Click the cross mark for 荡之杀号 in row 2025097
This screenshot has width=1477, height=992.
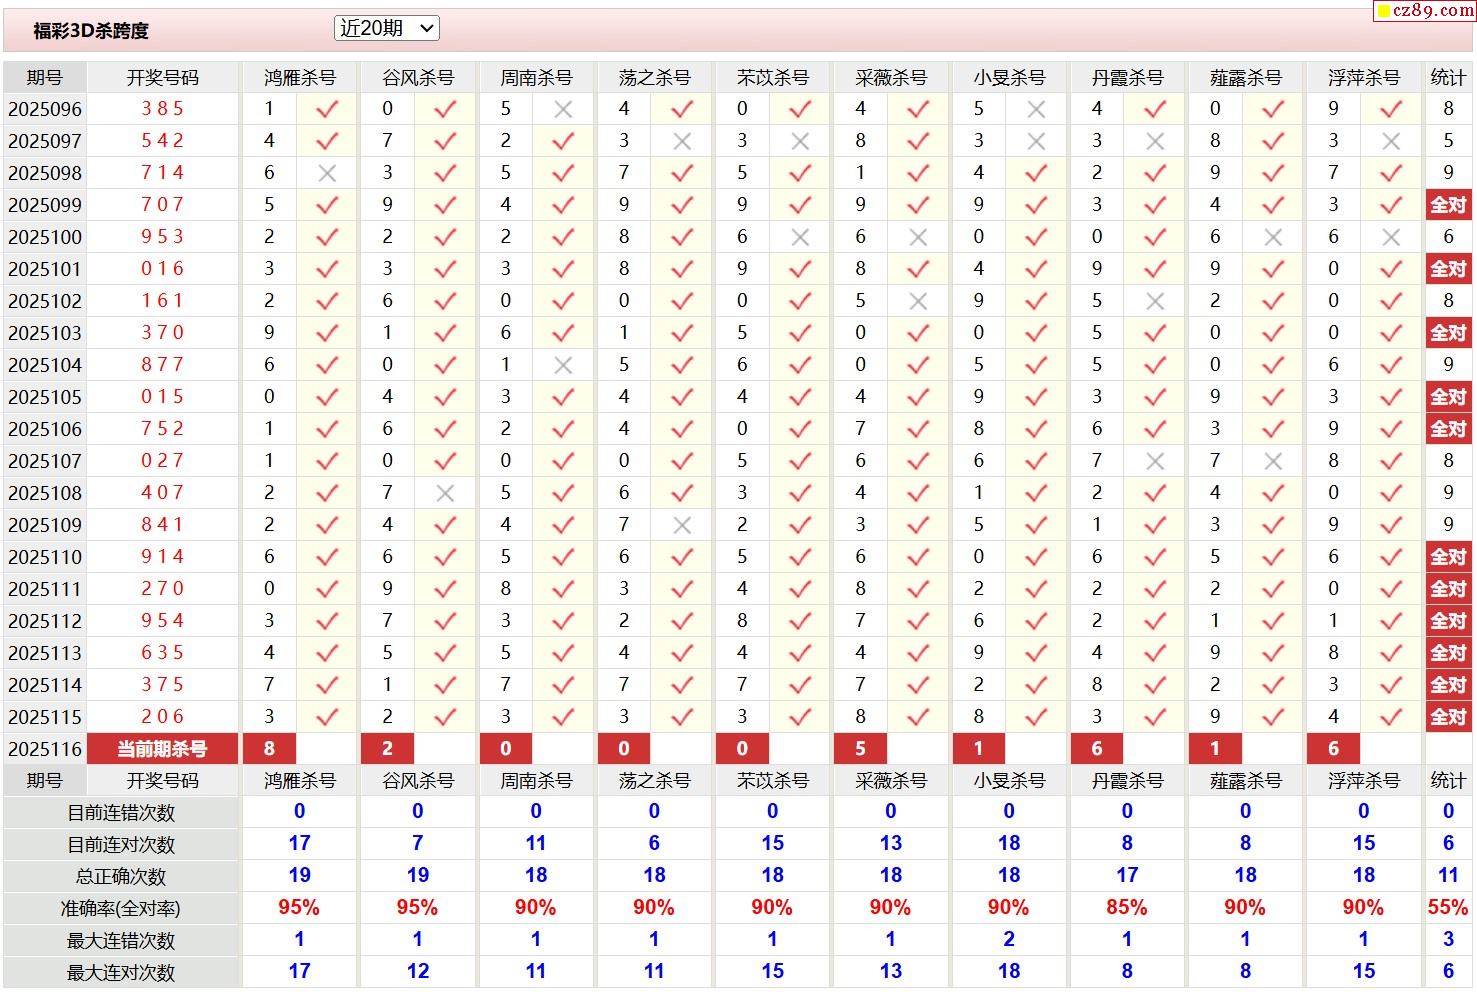pos(682,141)
